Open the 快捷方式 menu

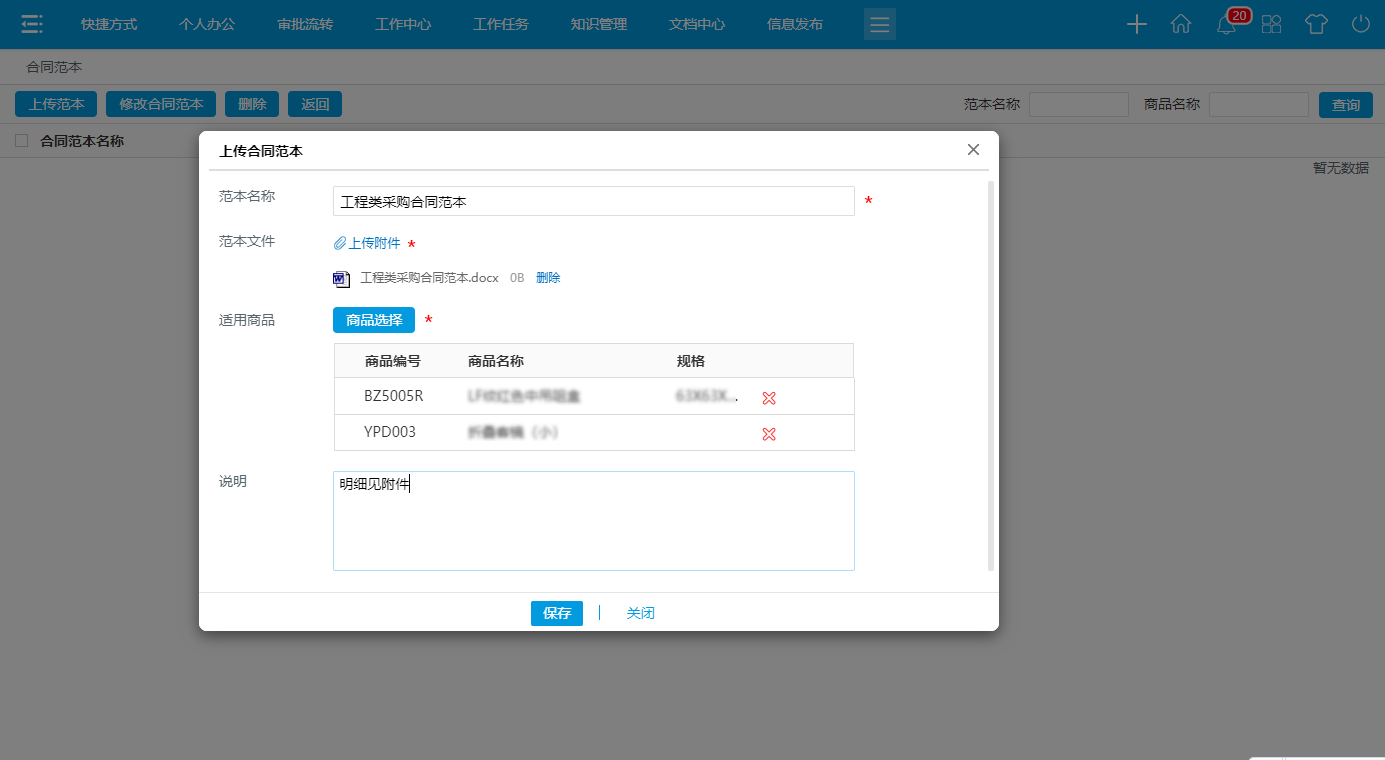tap(108, 24)
